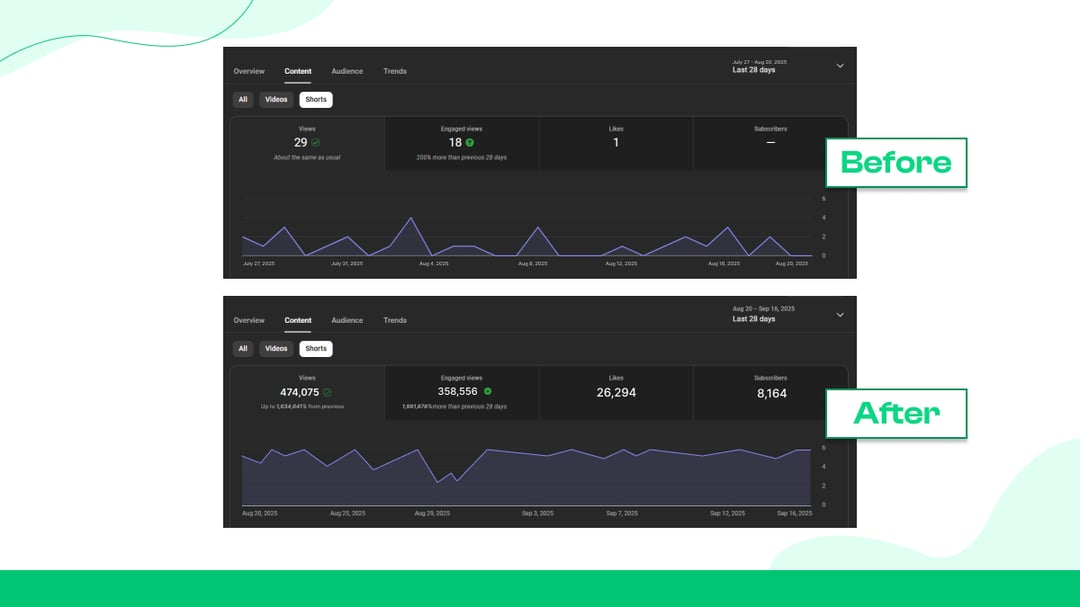Viewport: 1080px width, 607px height.
Task: Select the Videos filter chip in bottom panel
Action: tap(276, 349)
